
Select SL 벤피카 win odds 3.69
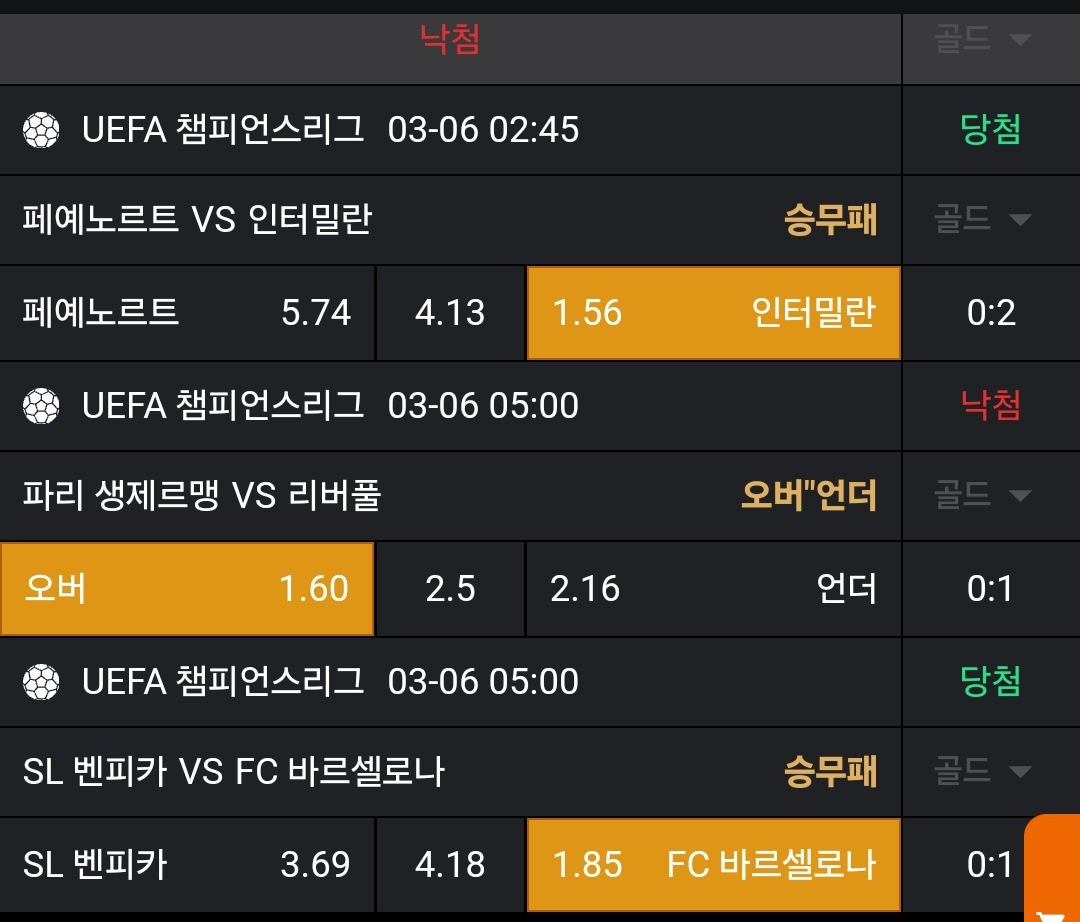pyautogui.click(x=188, y=865)
